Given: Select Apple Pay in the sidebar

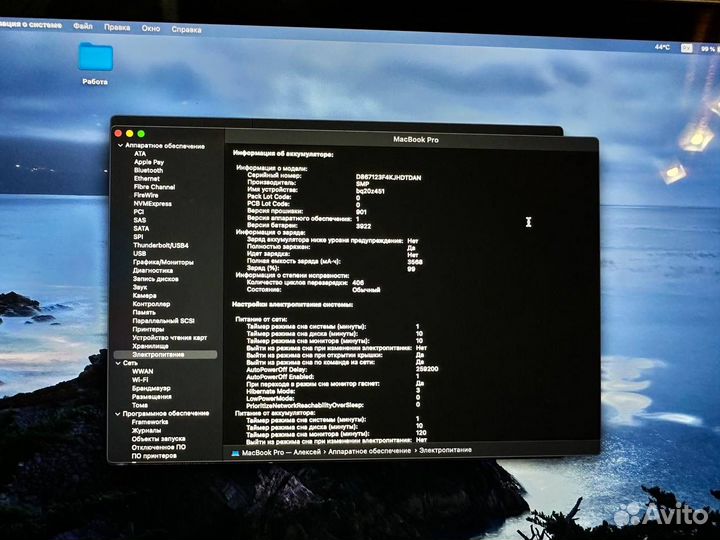Looking at the screenshot, I should coord(149,162).
